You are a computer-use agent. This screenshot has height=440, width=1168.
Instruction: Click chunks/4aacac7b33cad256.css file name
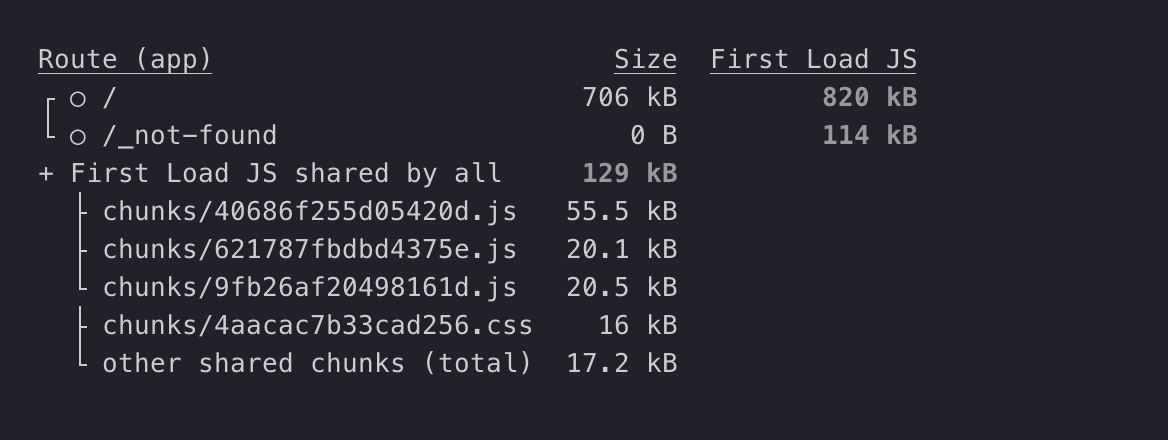pyautogui.click(x=318, y=326)
